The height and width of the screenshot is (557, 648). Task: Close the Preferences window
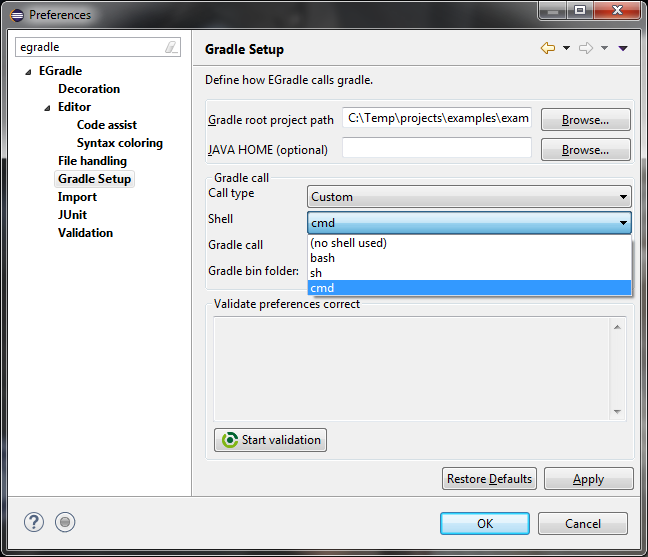(617, 10)
